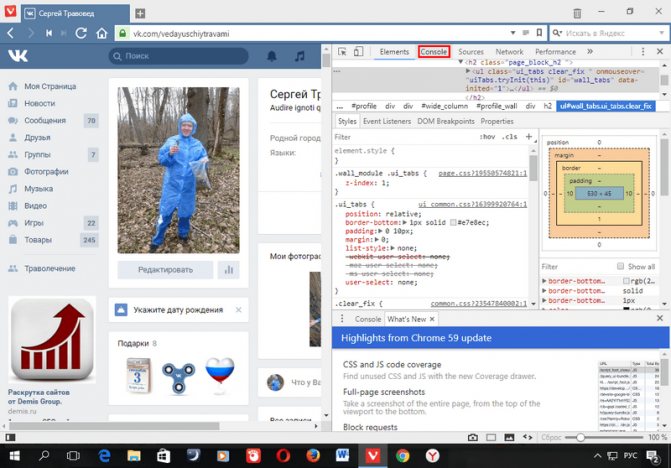
Task: Bookmark this page icon in address bar
Action: coord(539,33)
